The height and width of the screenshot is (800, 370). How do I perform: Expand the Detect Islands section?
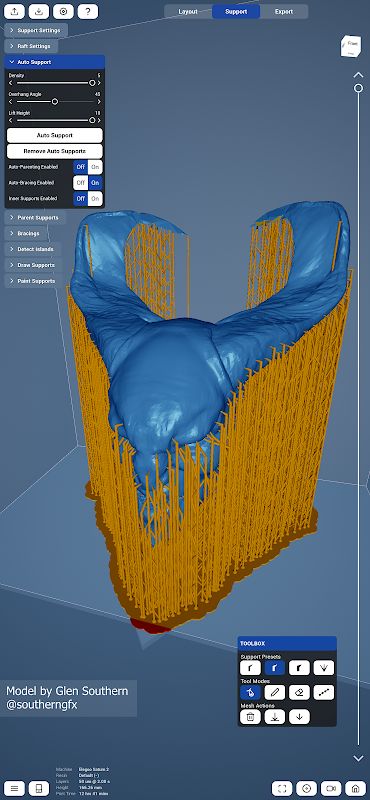(x=33, y=249)
